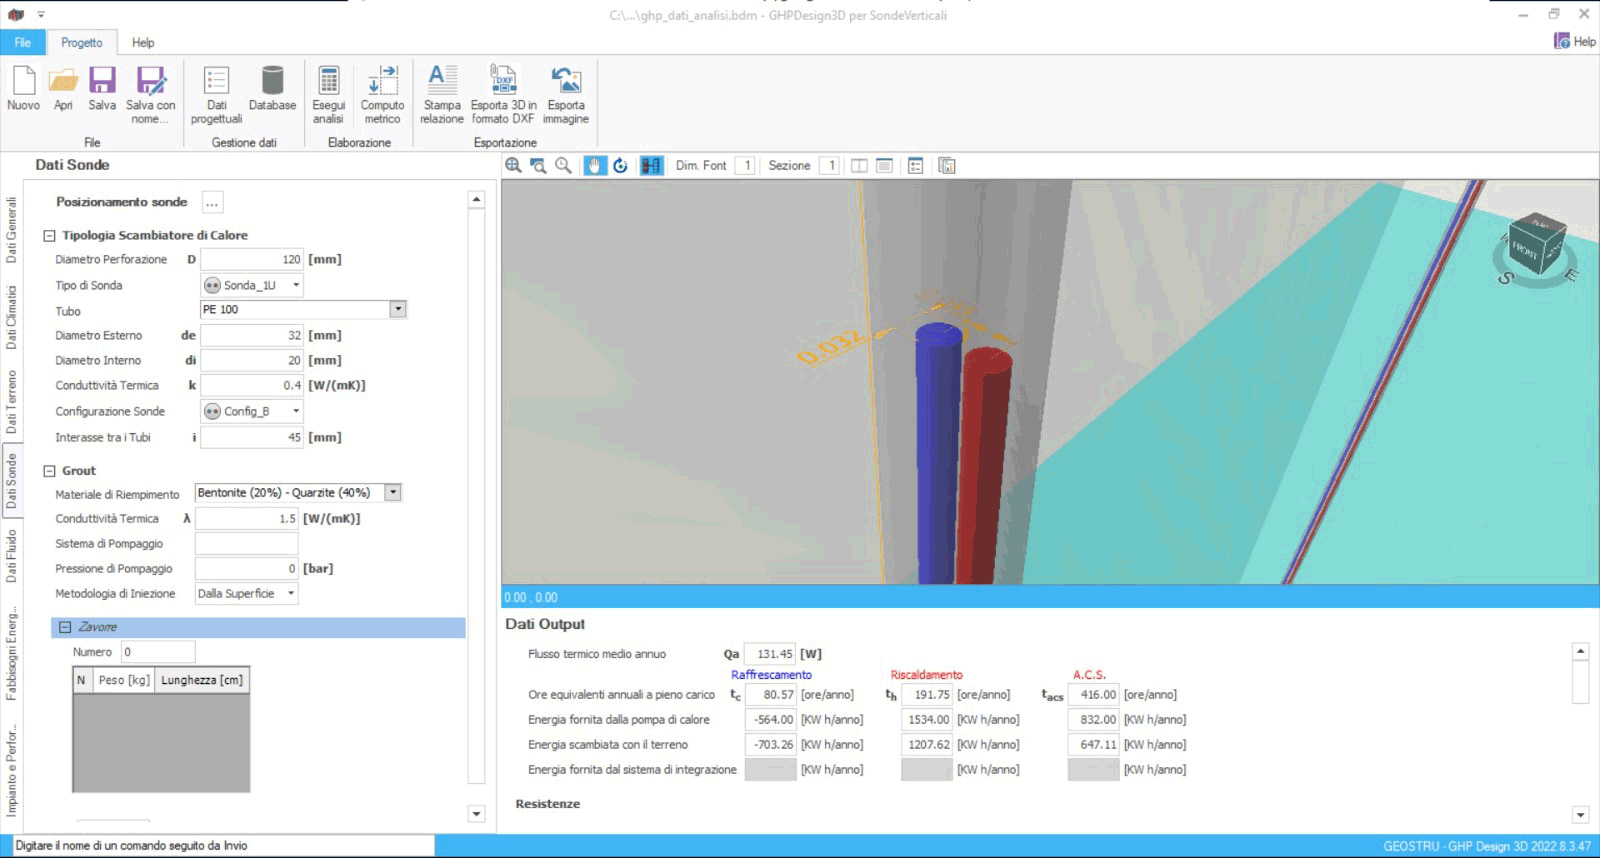Image resolution: width=1600 pixels, height=858 pixels.
Task: Collapse the Tipologia Scambiatore di Calore section
Action: 49,236
